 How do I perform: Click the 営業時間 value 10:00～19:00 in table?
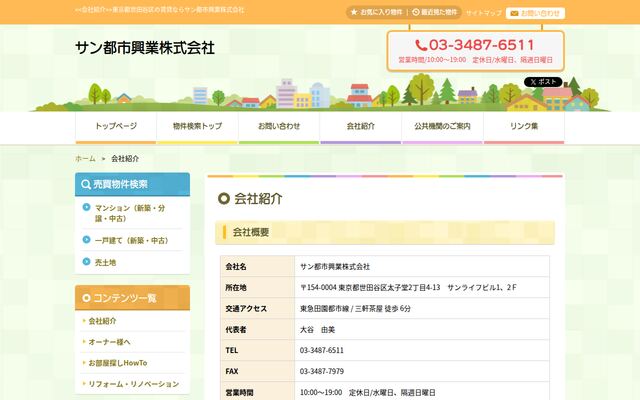367,392
